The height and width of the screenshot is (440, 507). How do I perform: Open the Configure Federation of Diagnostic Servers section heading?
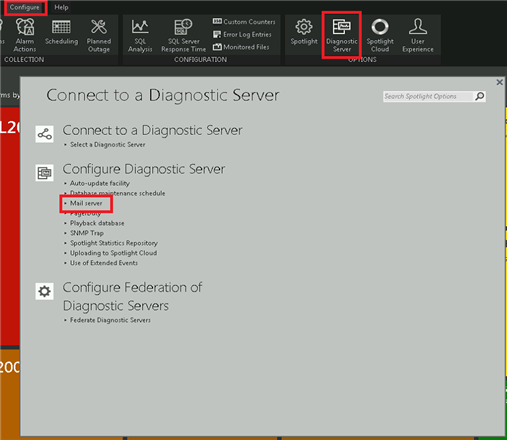132,297
